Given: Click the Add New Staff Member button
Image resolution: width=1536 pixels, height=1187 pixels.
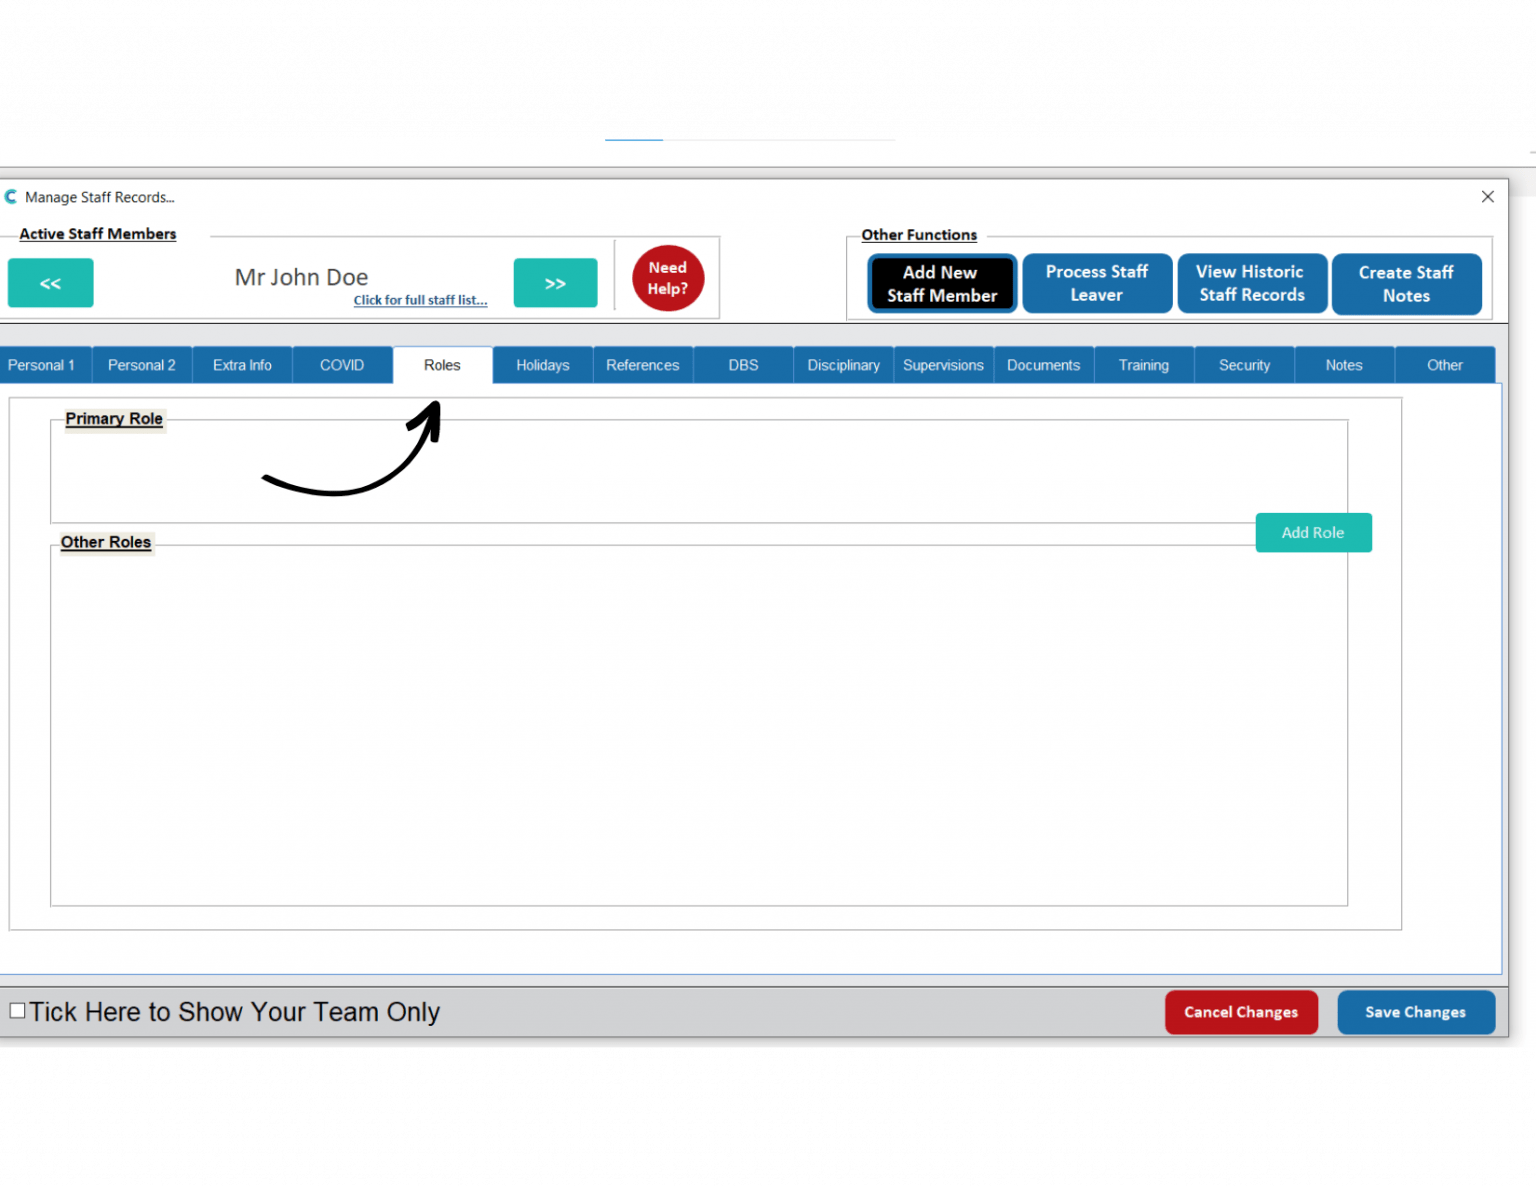Looking at the screenshot, I should (x=941, y=283).
